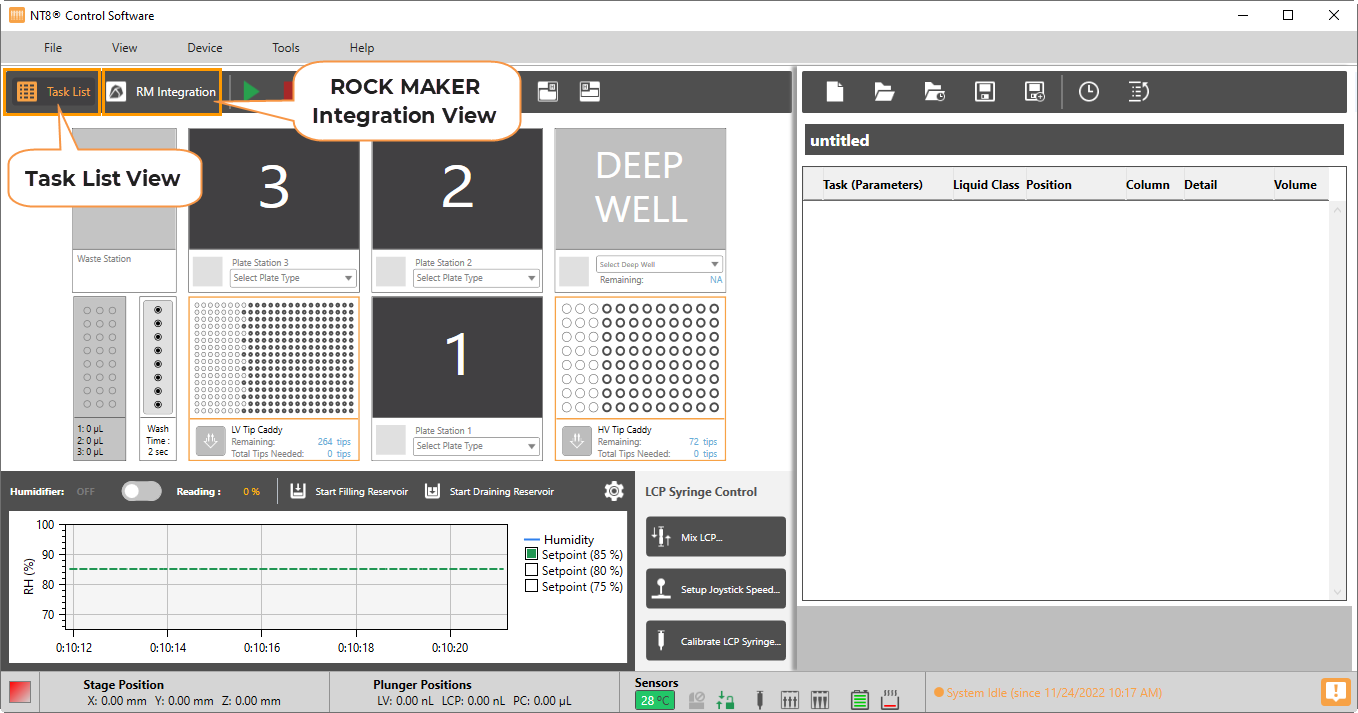Switch to the Task List view tab
1358x713 pixels.
click(54, 92)
